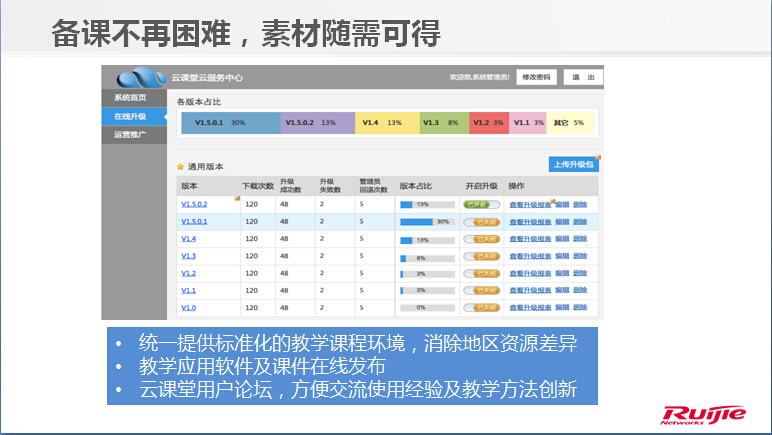Toggle the 开启升级 switch for V1.5.0.2
This screenshot has height=435, width=772.
[x=482, y=204]
